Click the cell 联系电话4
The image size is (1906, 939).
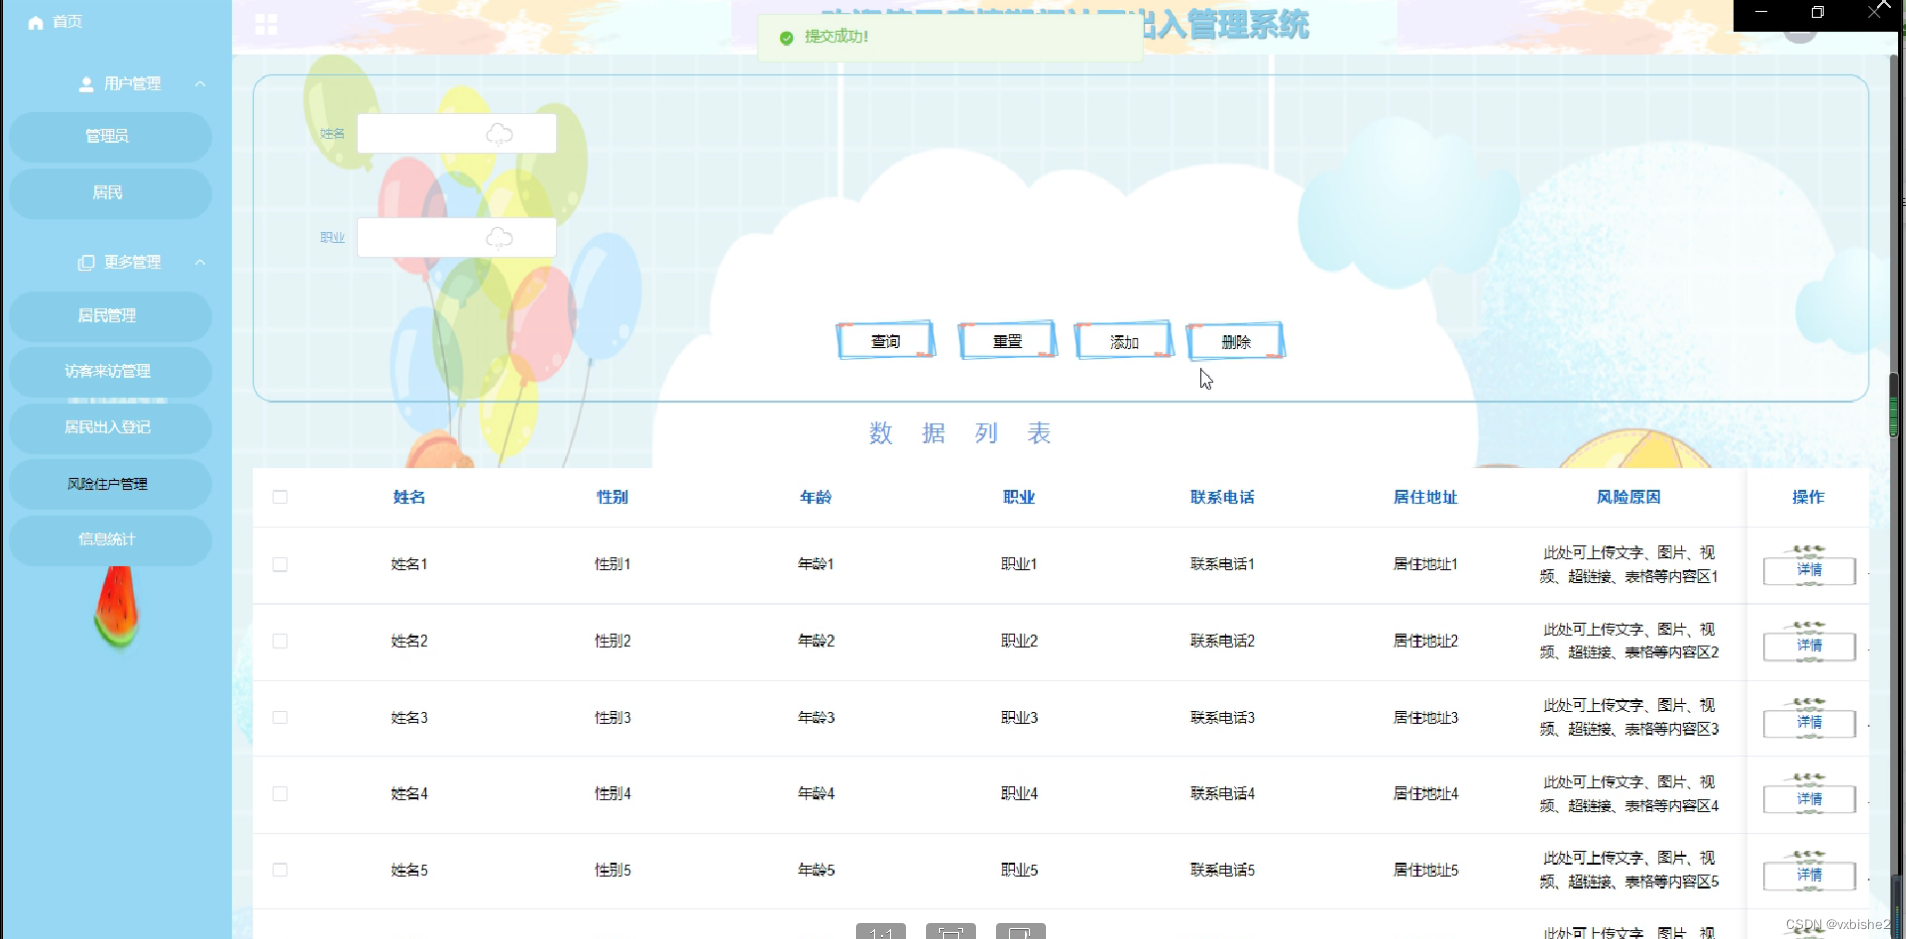(x=1222, y=793)
